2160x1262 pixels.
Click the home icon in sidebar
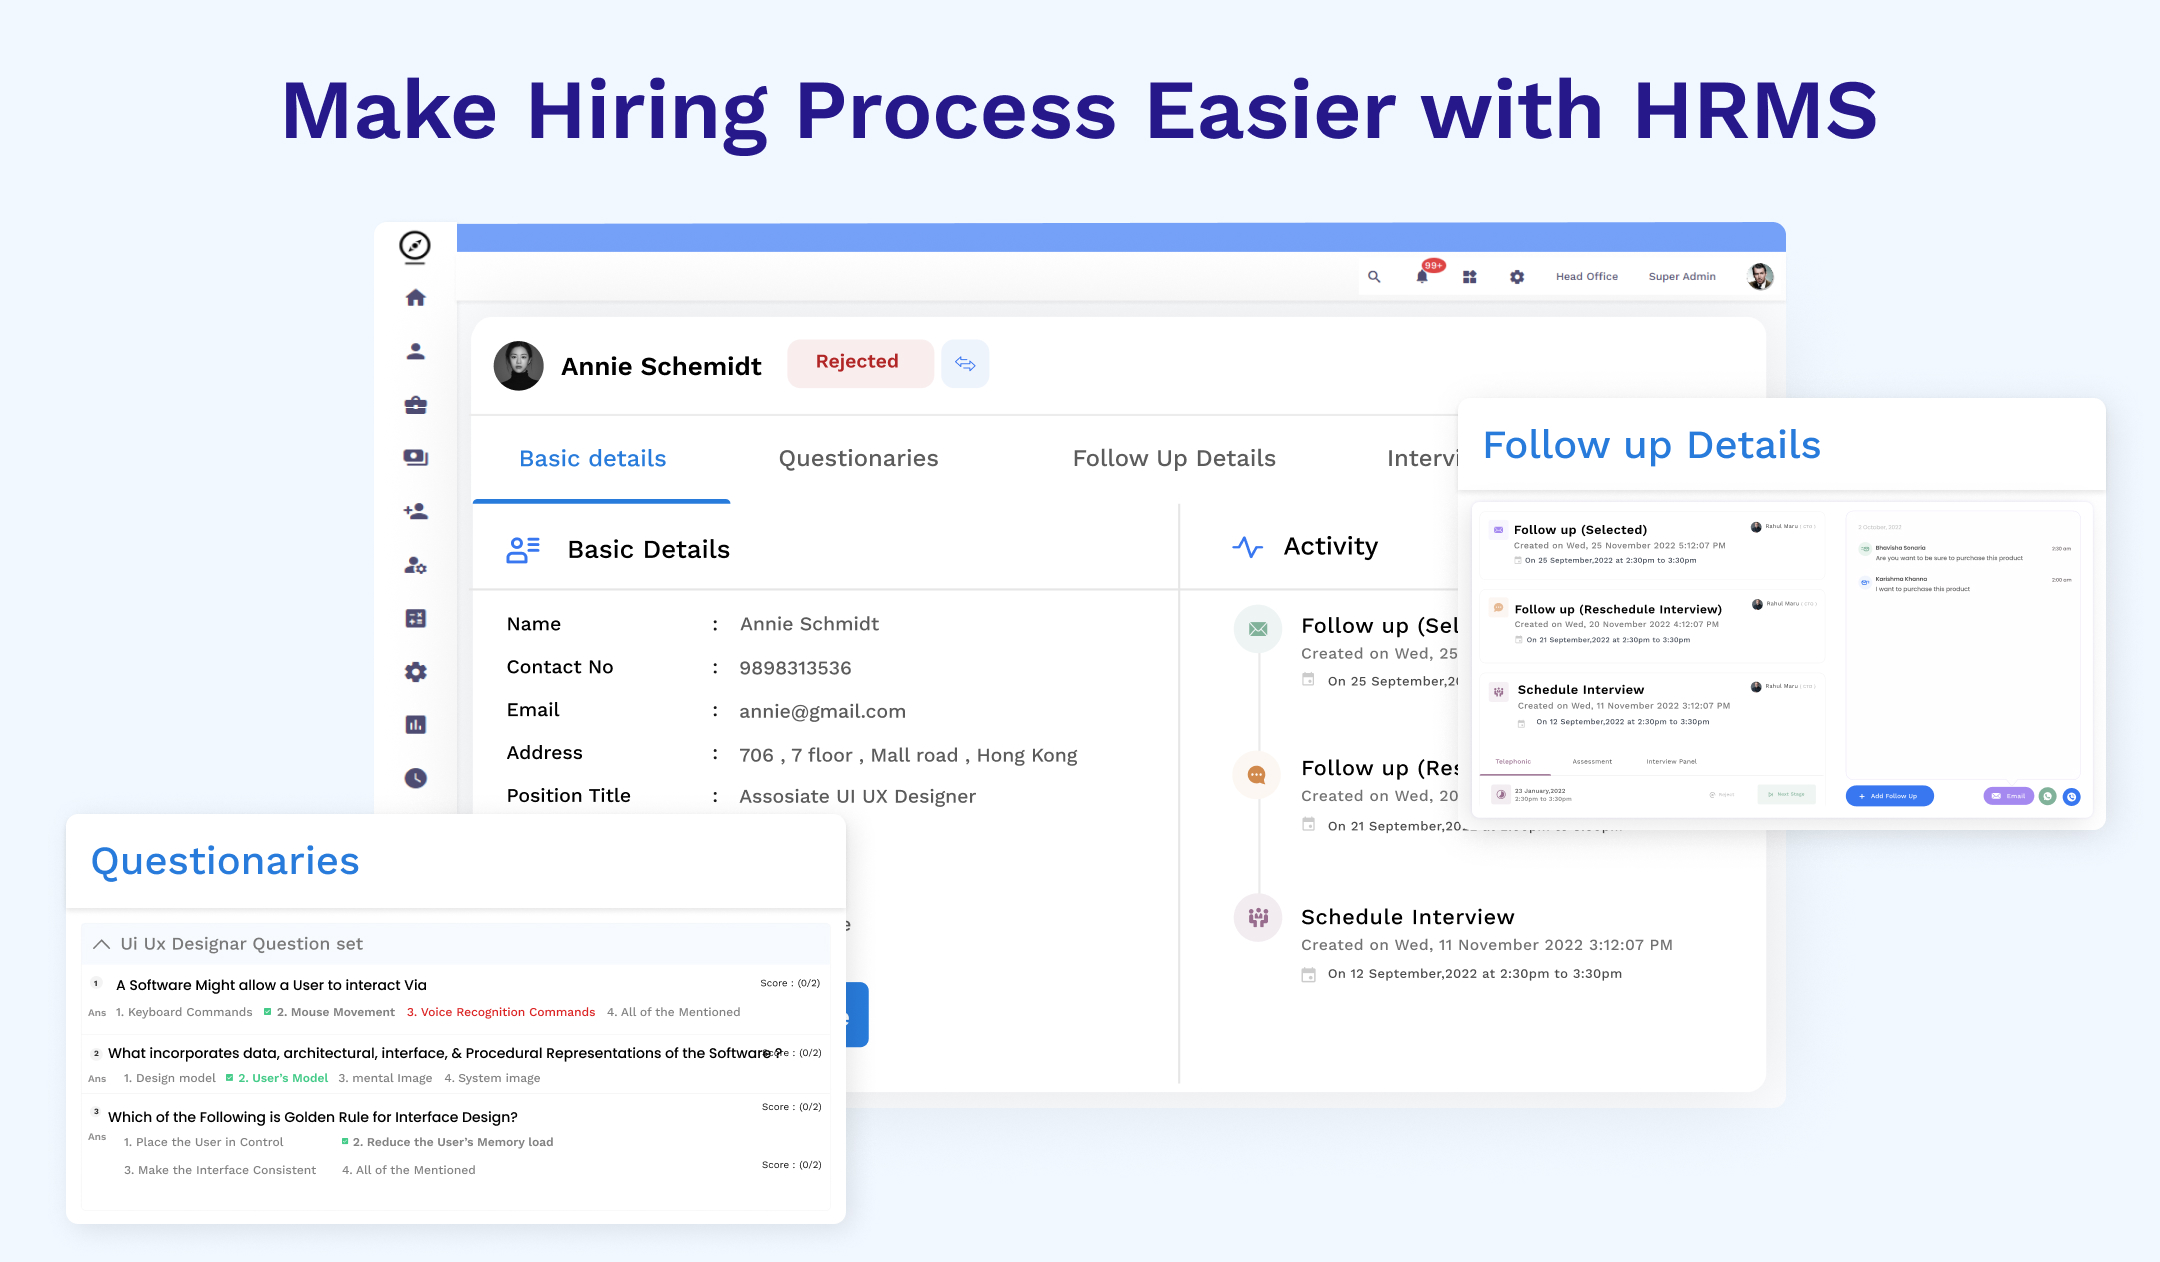(x=415, y=298)
